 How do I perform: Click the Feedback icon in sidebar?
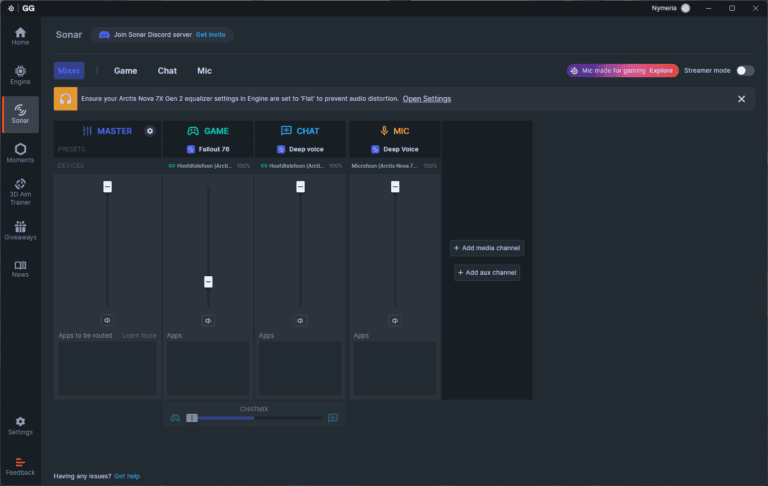click(x=20, y=463)
